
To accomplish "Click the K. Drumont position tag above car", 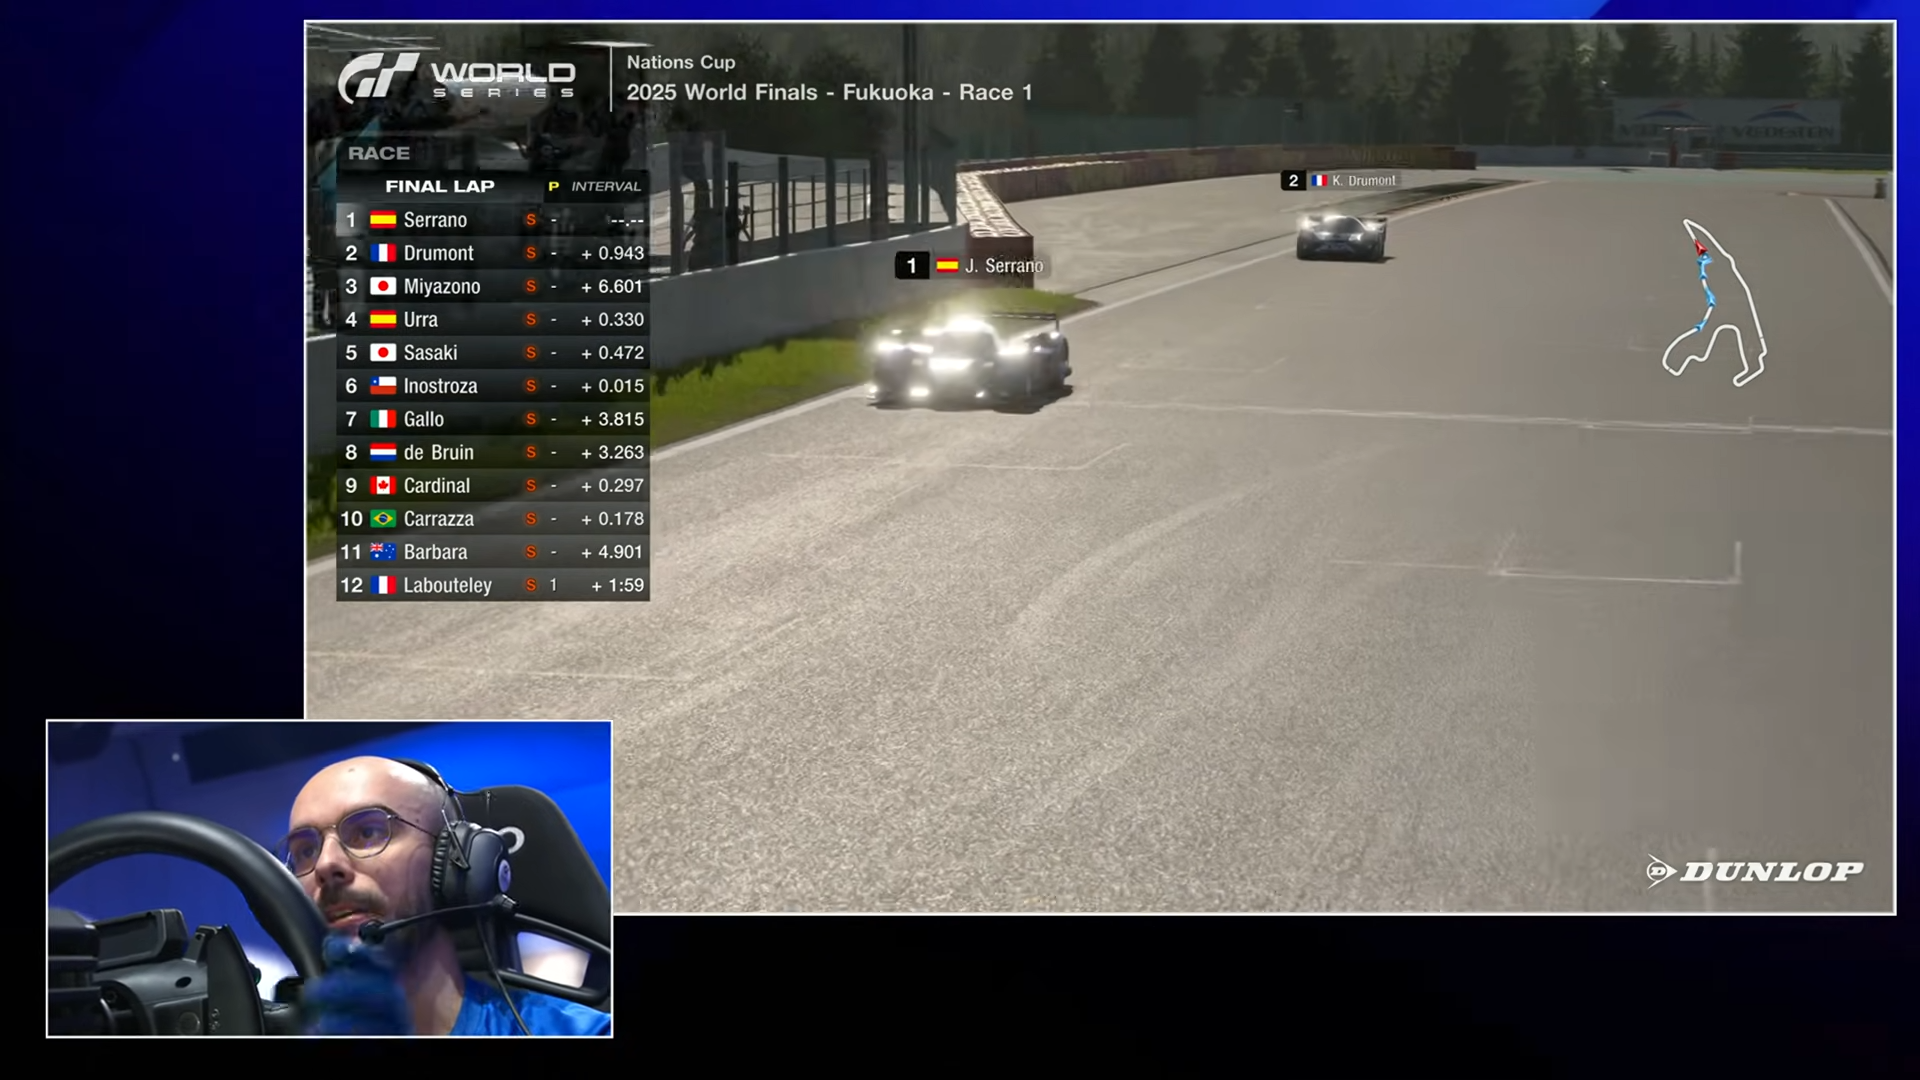I will click(1340, 181).
